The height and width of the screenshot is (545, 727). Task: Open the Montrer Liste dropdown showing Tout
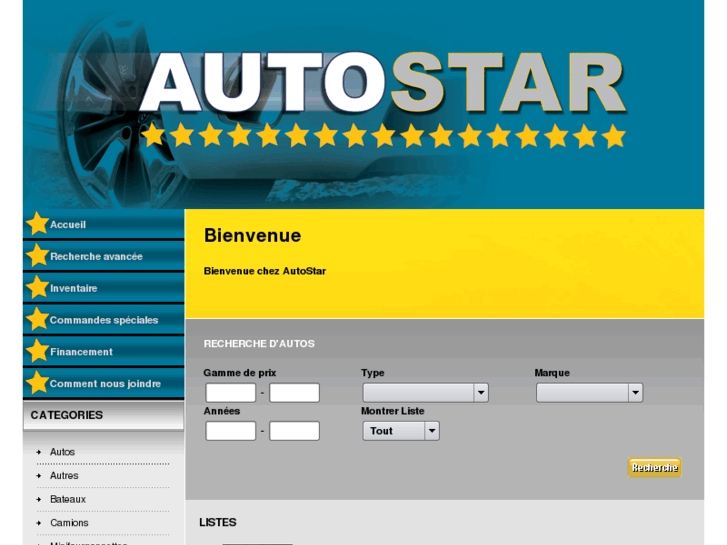pos(401,431)
